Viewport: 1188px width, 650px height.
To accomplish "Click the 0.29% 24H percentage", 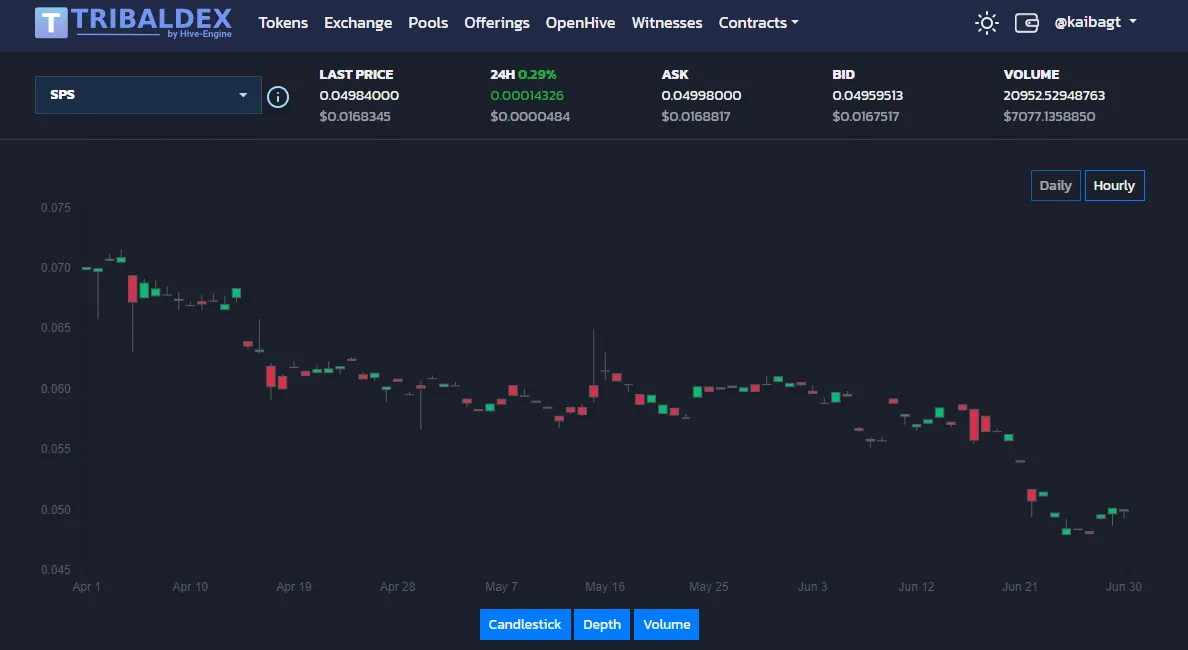I will point(537,74).
